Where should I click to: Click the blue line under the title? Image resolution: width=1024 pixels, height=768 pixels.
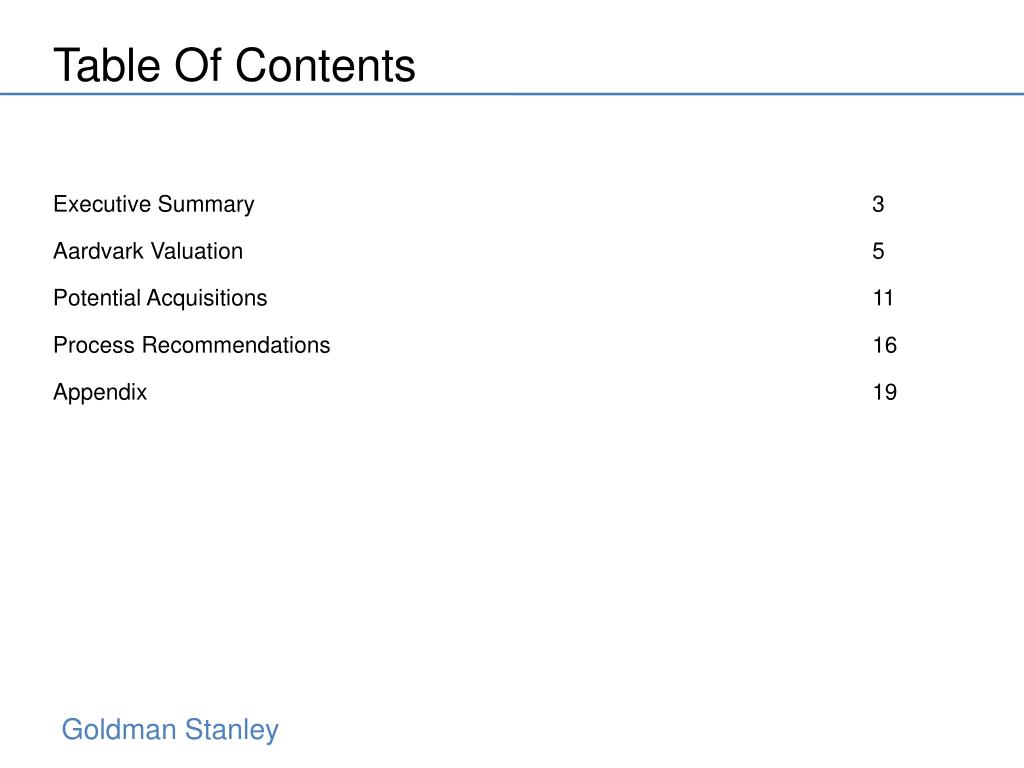pyautogui.click(x=512, y=94)
